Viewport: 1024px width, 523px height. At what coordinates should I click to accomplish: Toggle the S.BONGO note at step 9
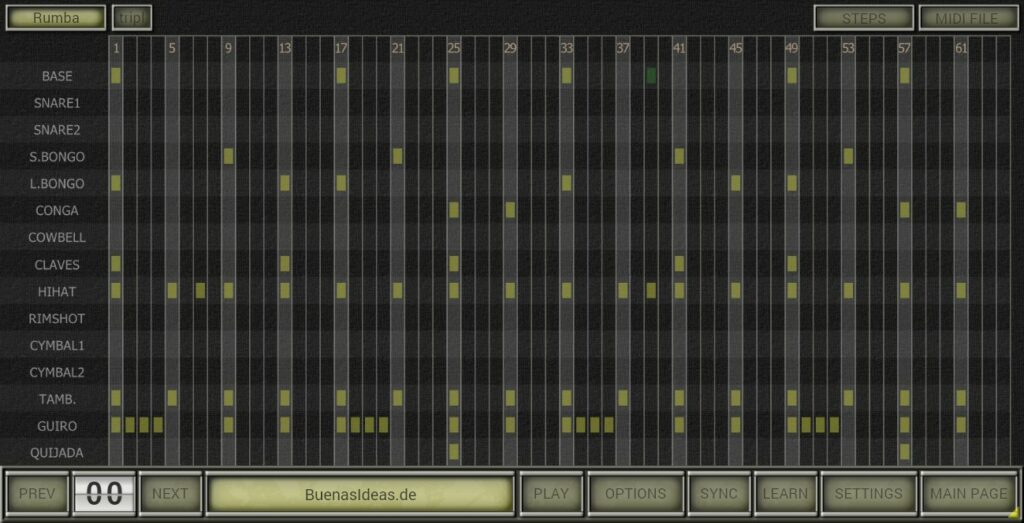click(229, 157)
